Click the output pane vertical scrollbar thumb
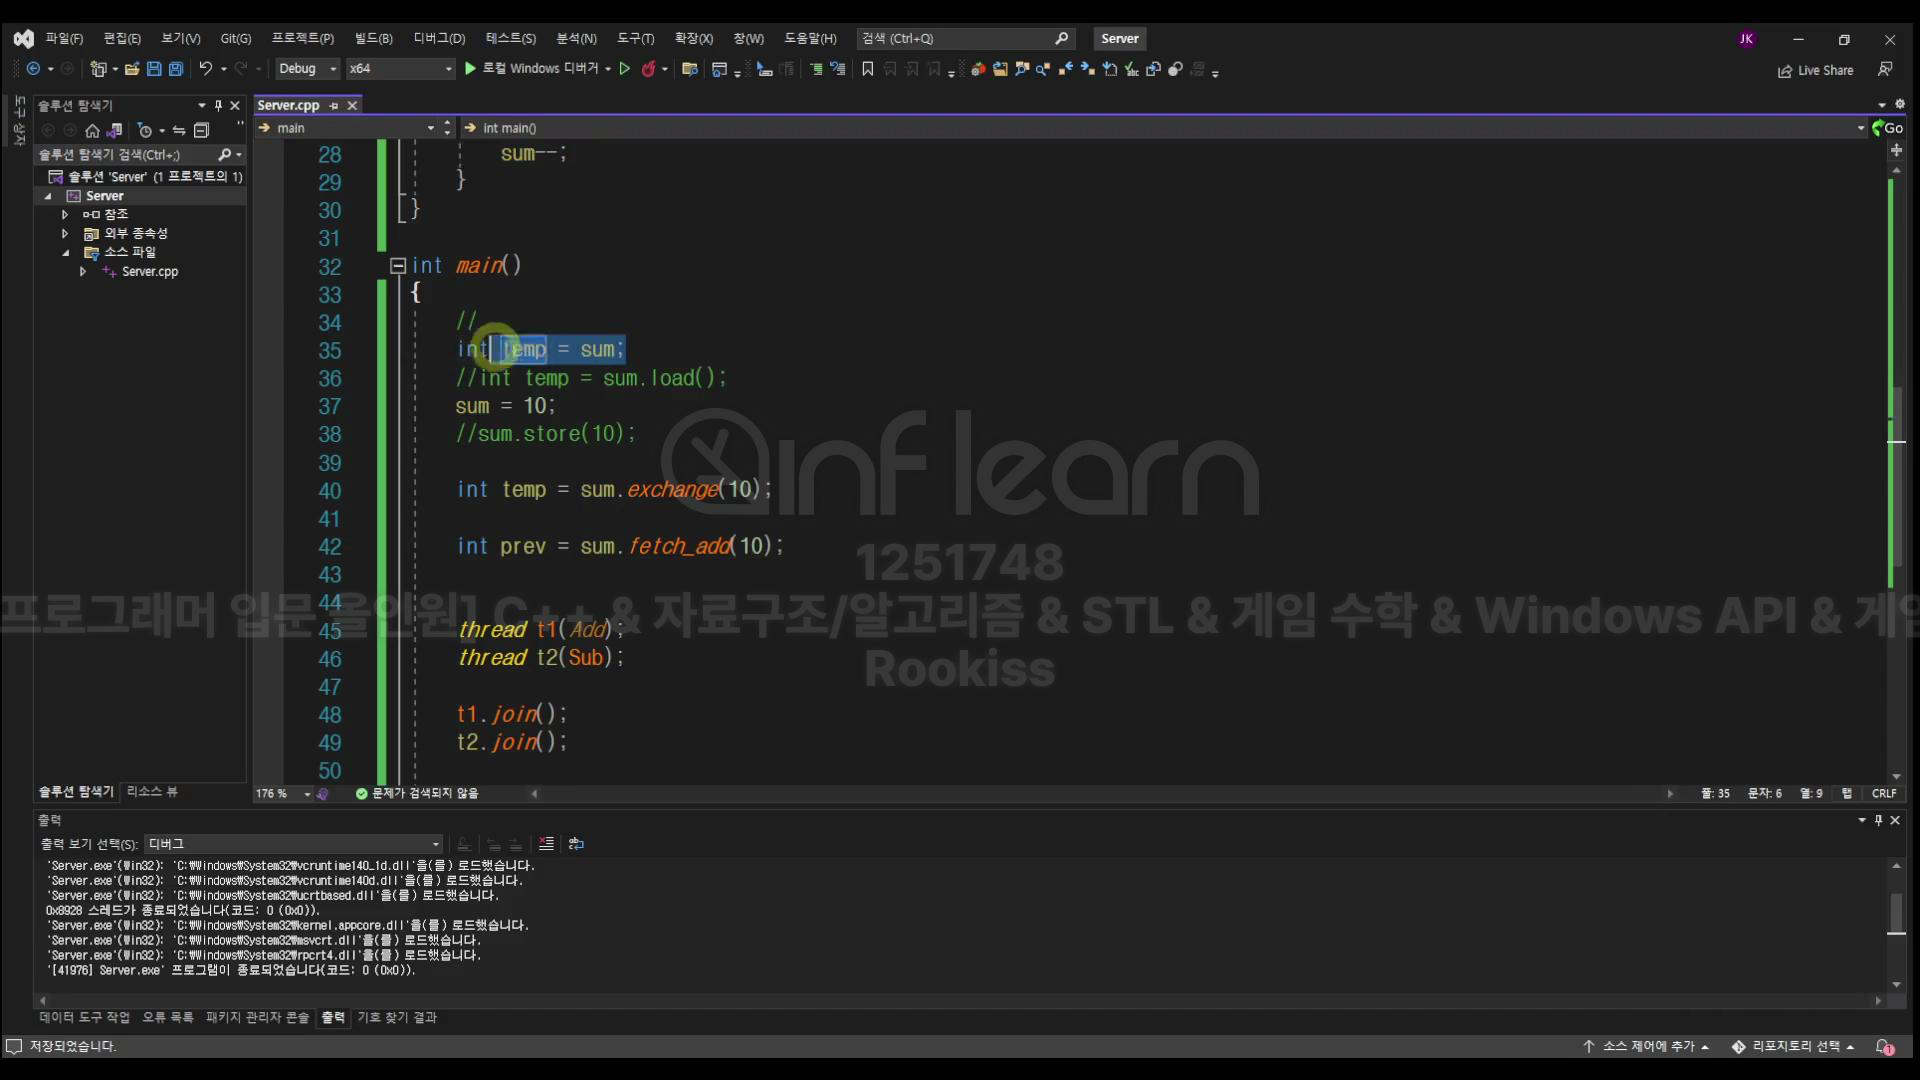Viewport: 1920px width, 1080px height. click(1896, 912)
